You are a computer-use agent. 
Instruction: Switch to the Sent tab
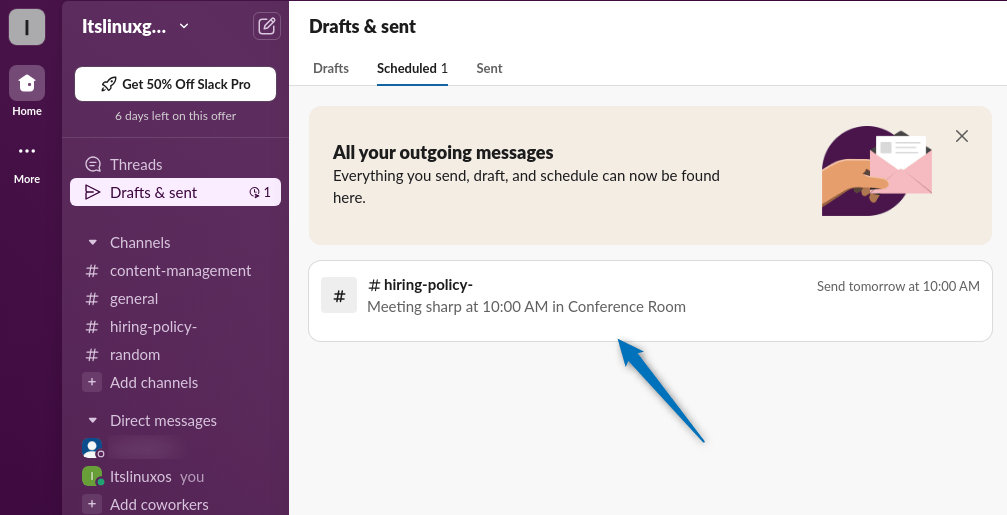pos(489,69)
